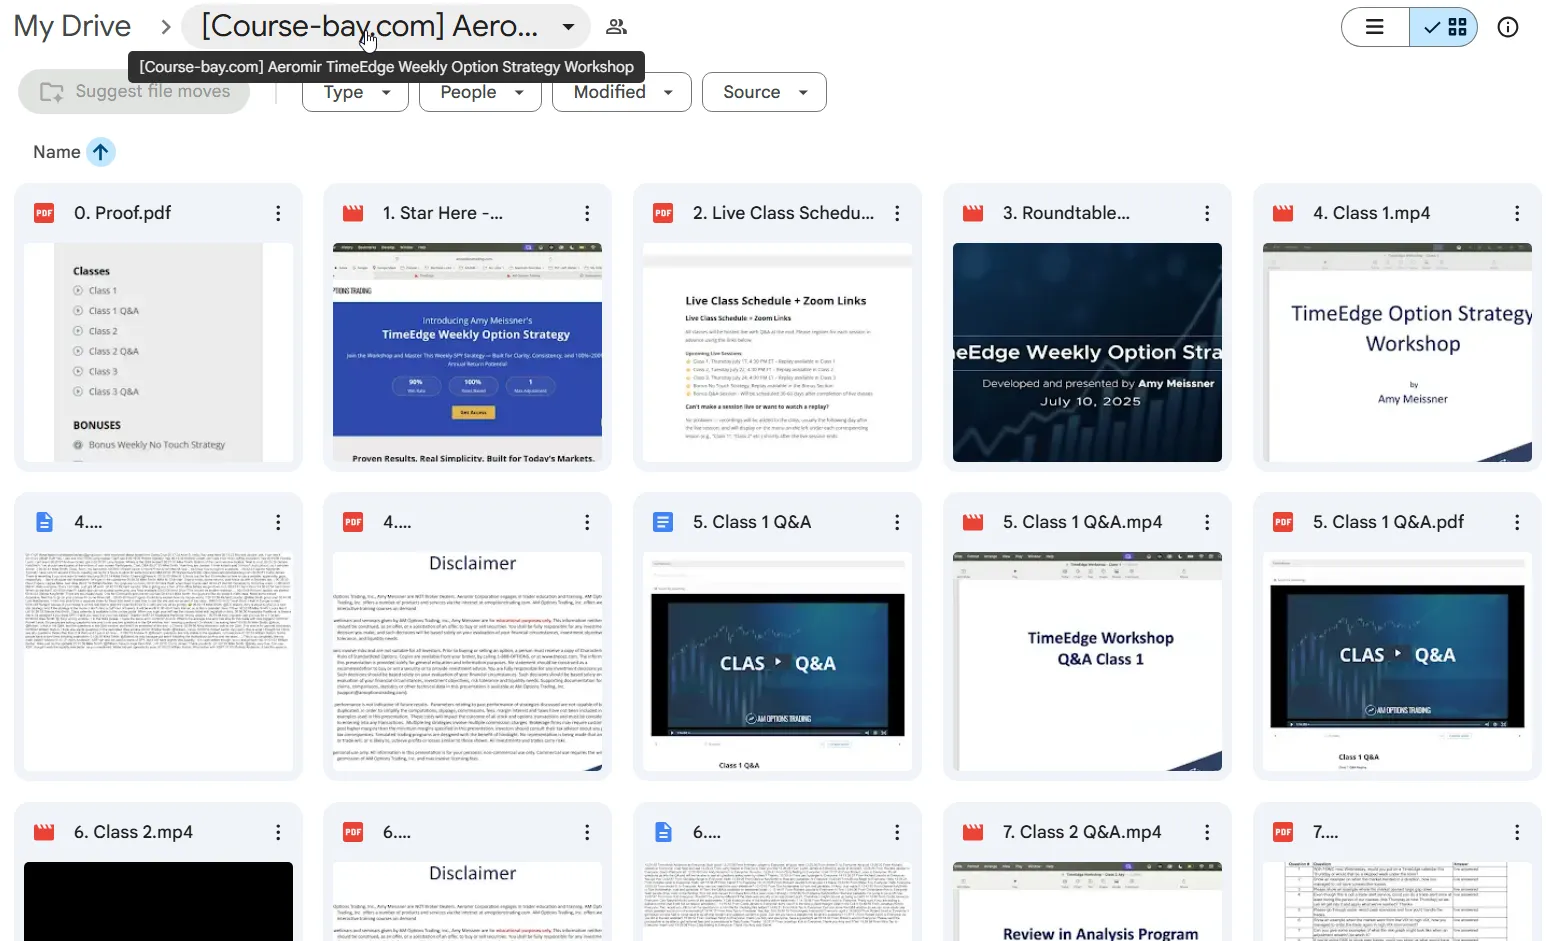
Task: Open the 3. Roundtable video thumbnail
Action: pyautogui.click(x=1087, y=352)
